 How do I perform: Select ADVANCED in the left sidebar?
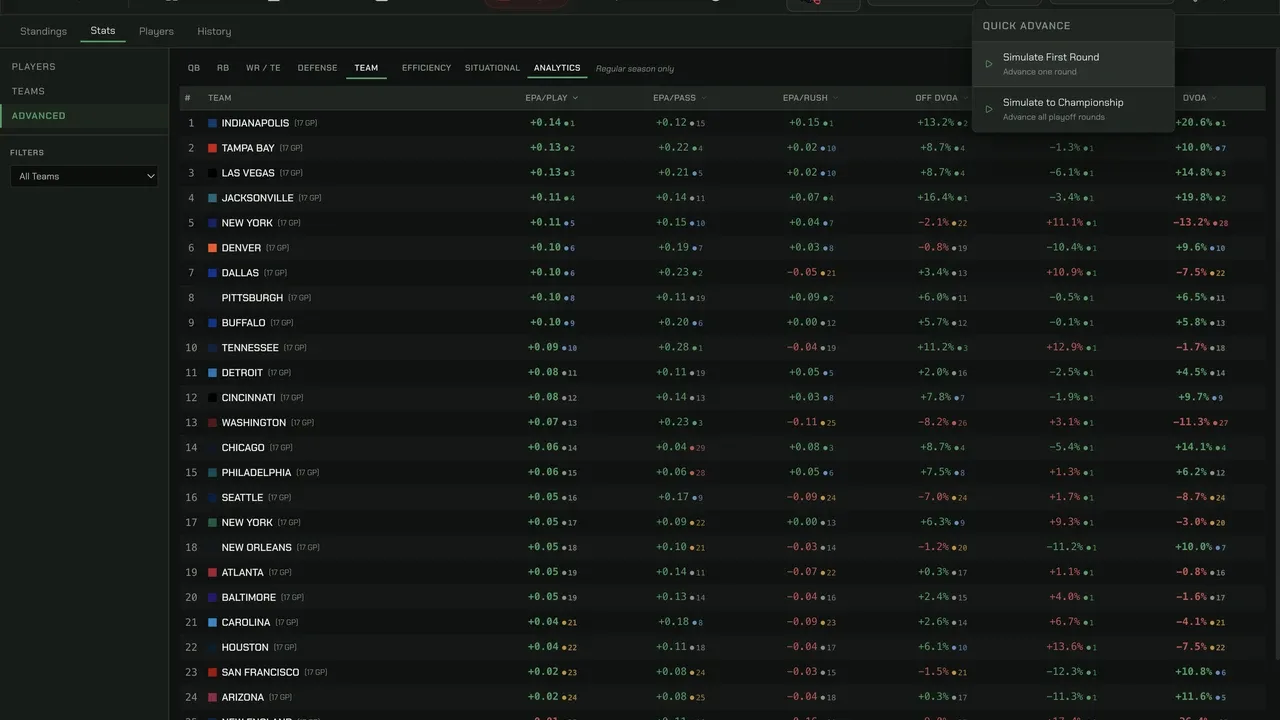(x=84, y=116)
